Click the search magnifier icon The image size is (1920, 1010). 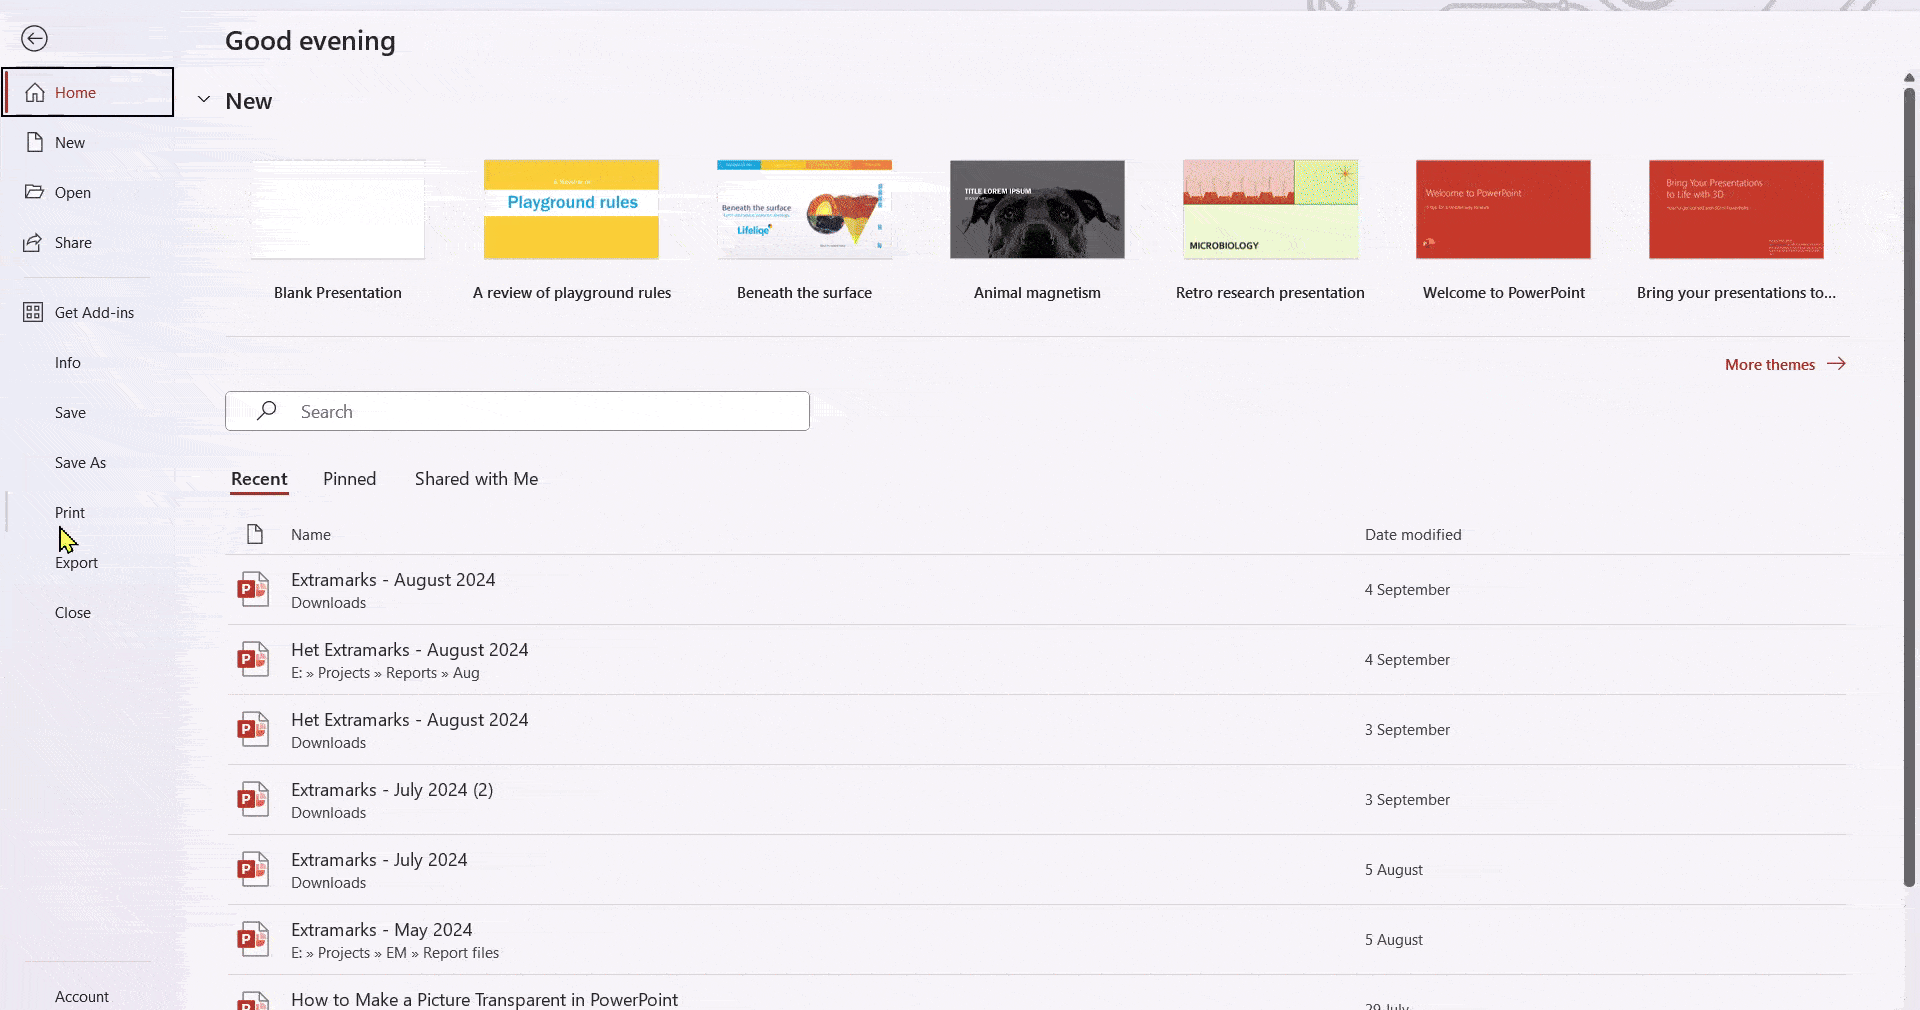point(267,411)
